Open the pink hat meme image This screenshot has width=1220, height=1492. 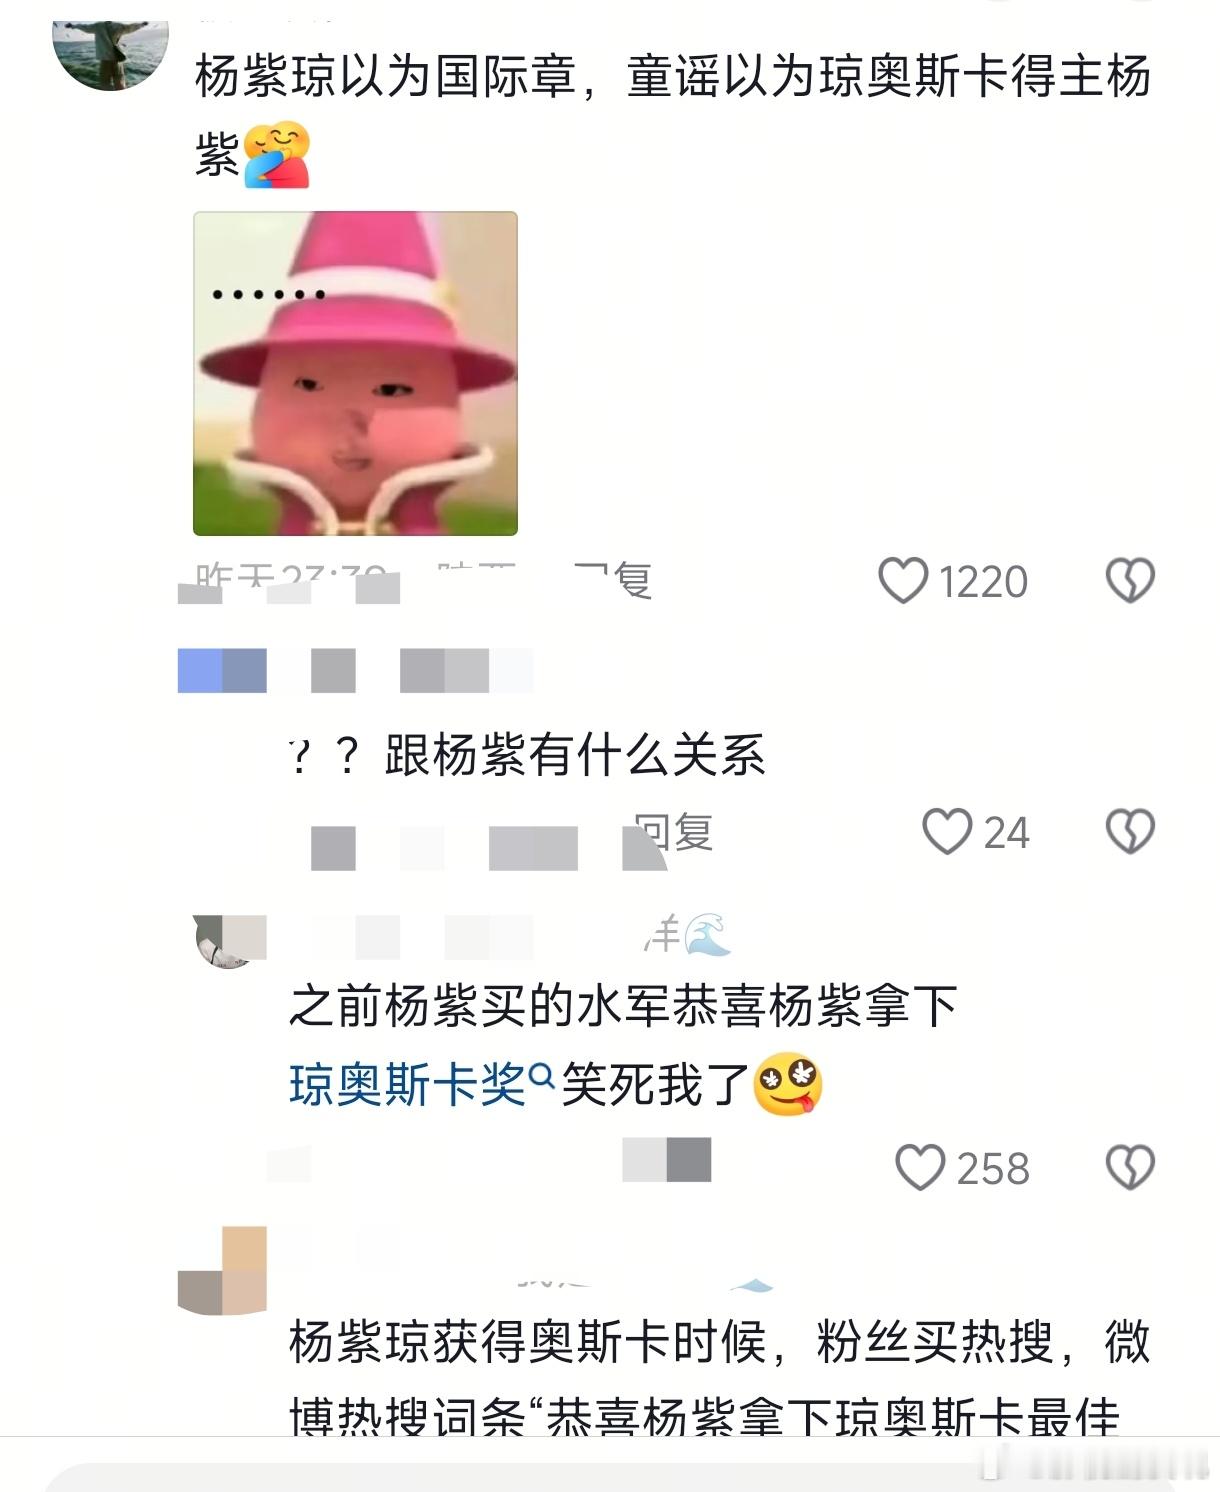pos(355,373)
